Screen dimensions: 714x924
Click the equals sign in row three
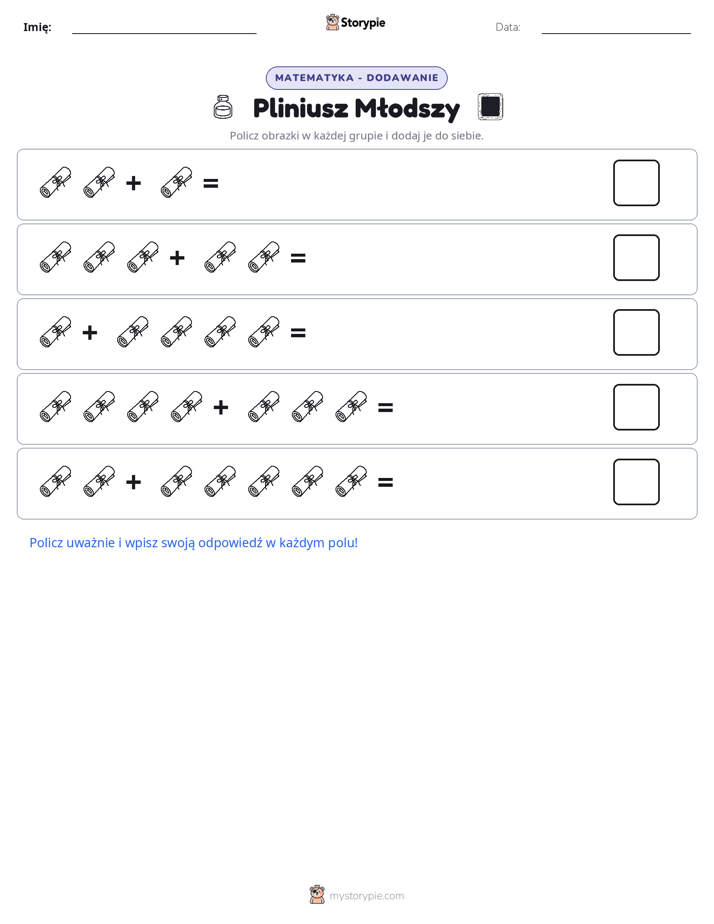pyautogui.click(x=298, y=332)
